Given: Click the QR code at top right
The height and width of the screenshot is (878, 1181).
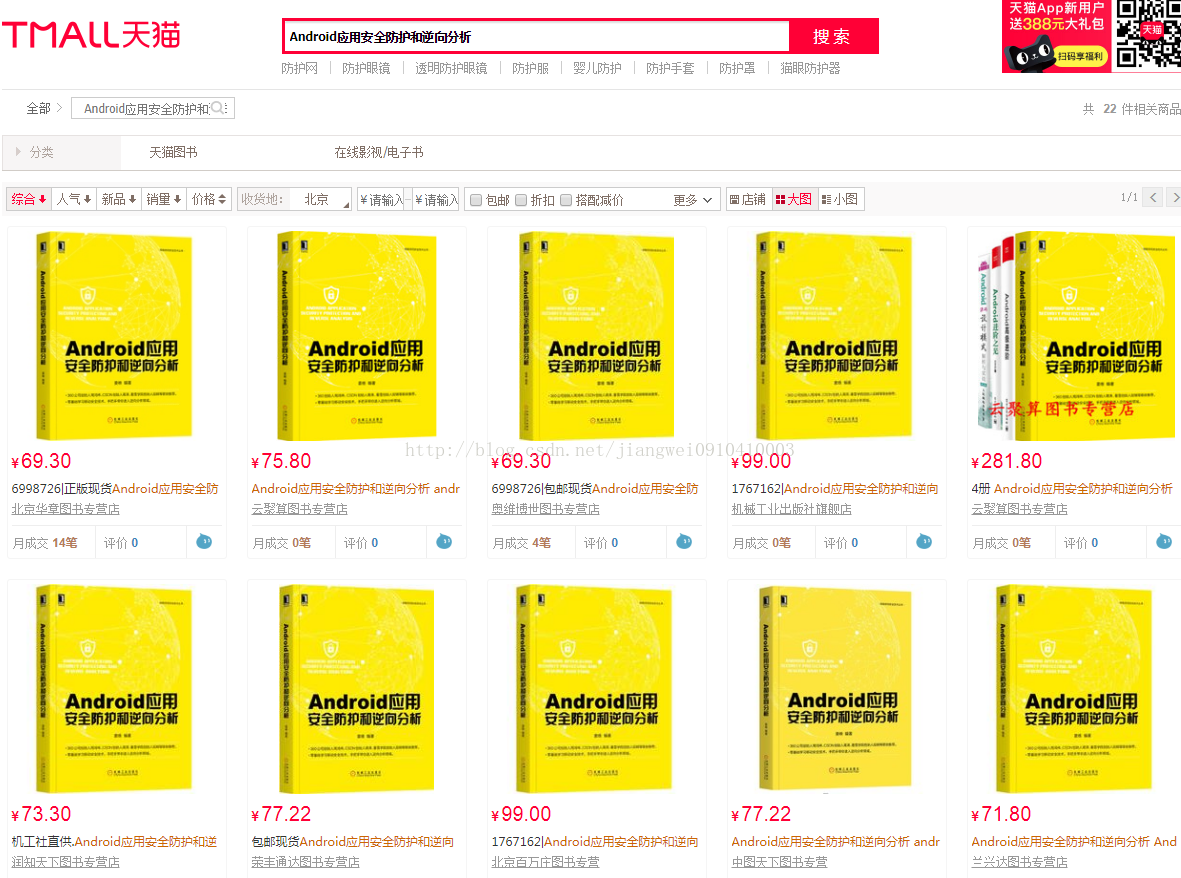Looking at the screenshot, I should [x=1148, y=34].
